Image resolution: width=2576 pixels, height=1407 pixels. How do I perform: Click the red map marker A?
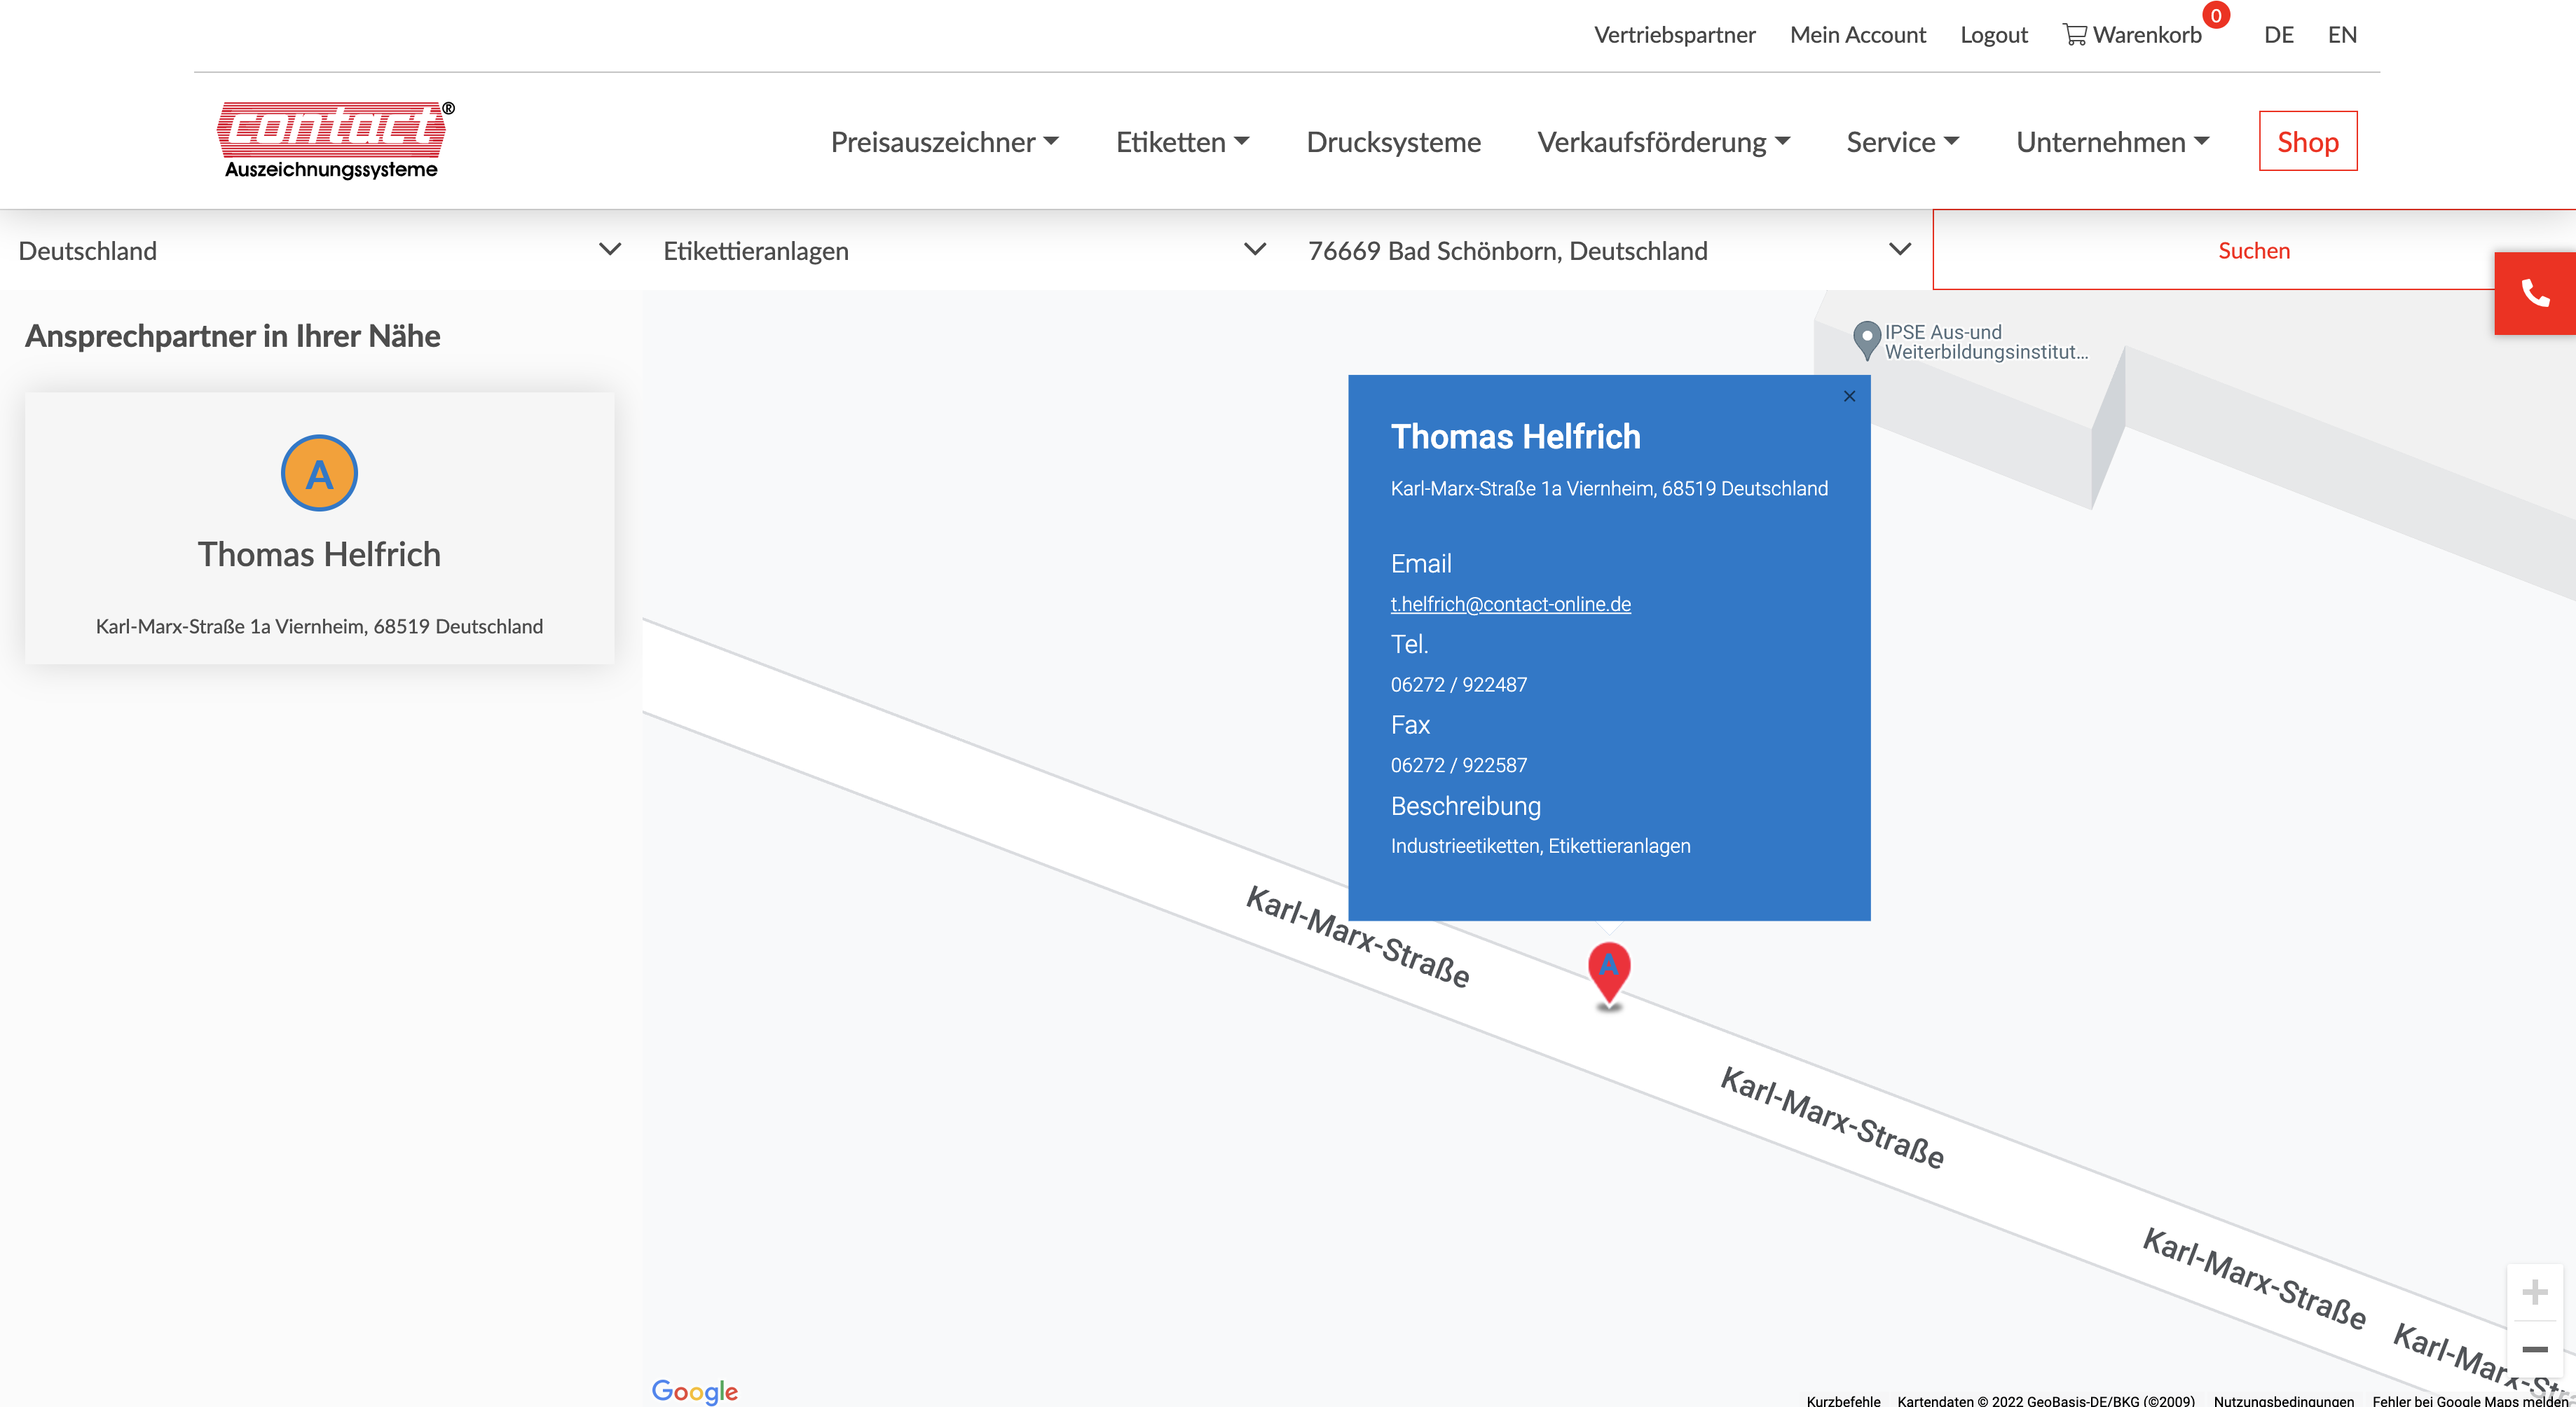pos(1608,970)
